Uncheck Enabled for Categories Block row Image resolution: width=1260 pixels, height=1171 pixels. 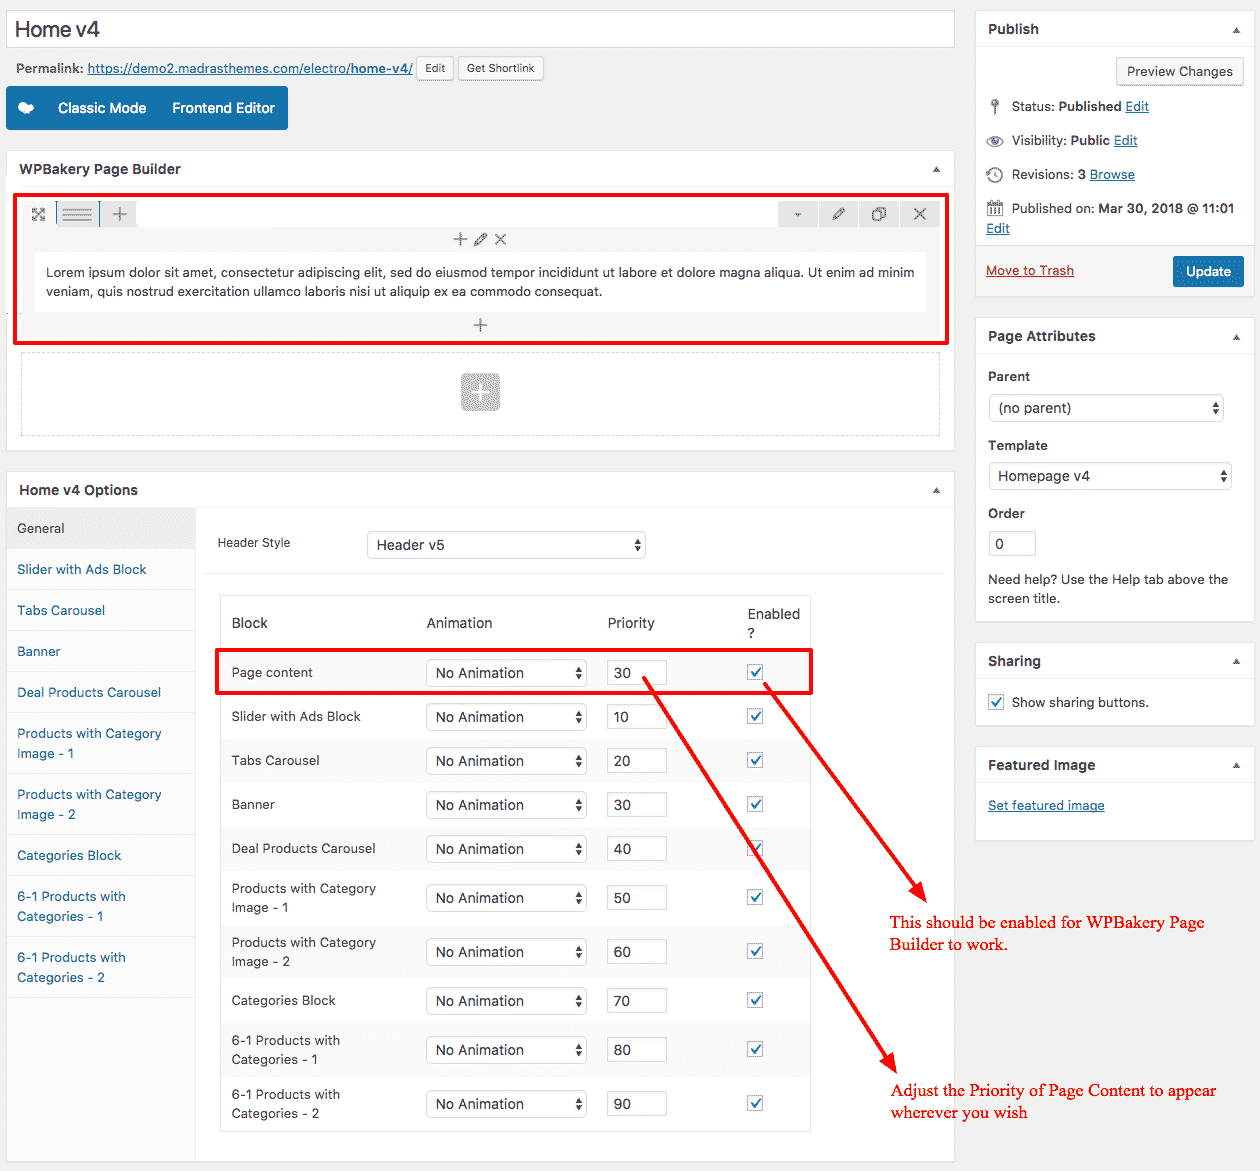tap(755, 1000)
